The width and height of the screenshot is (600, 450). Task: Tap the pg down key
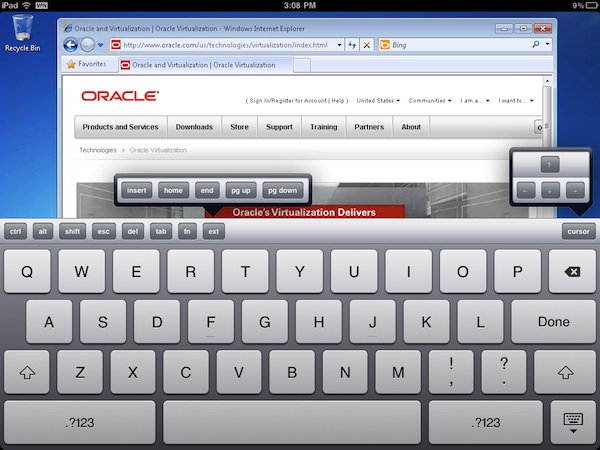283,191
